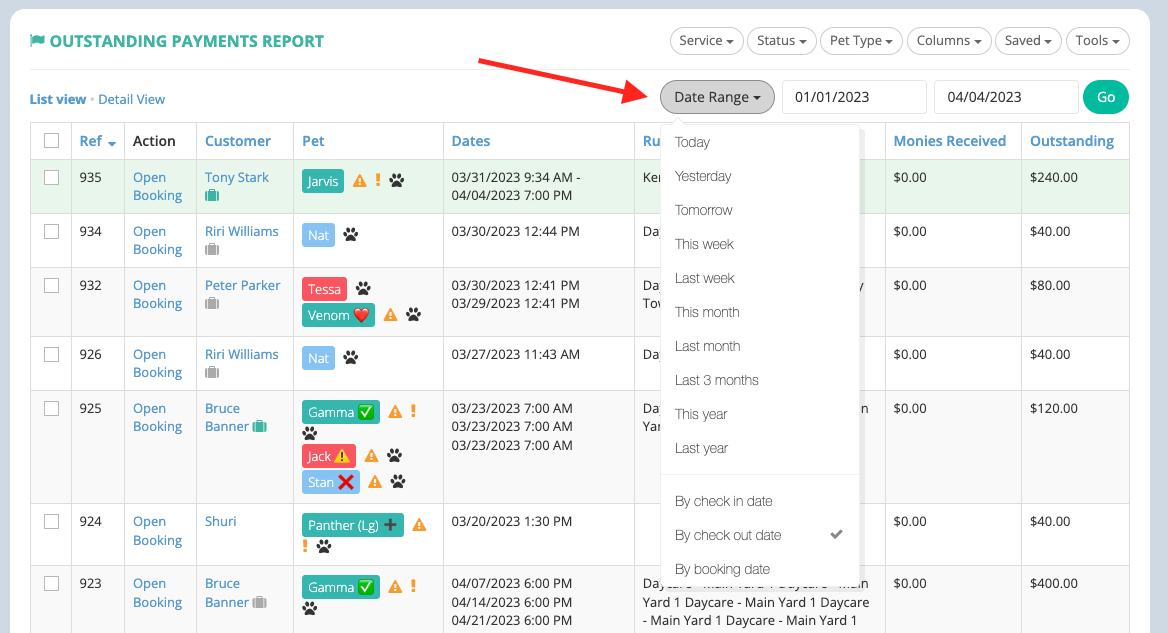Click the paw icon in booking 924 row

click(324, 547)
